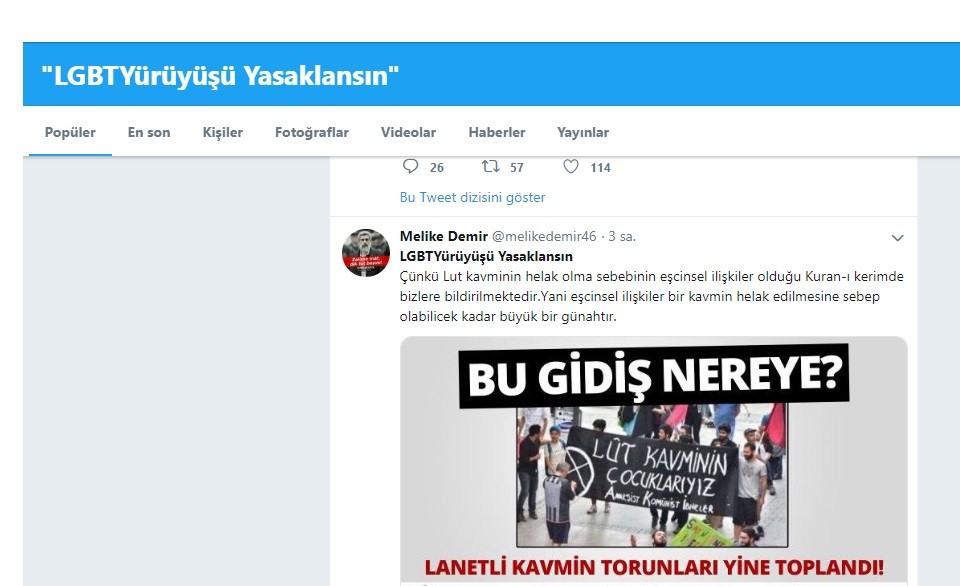Viewport: 960px width, 586px height.
Task: Switch to the En son tab
Action: 149,132
